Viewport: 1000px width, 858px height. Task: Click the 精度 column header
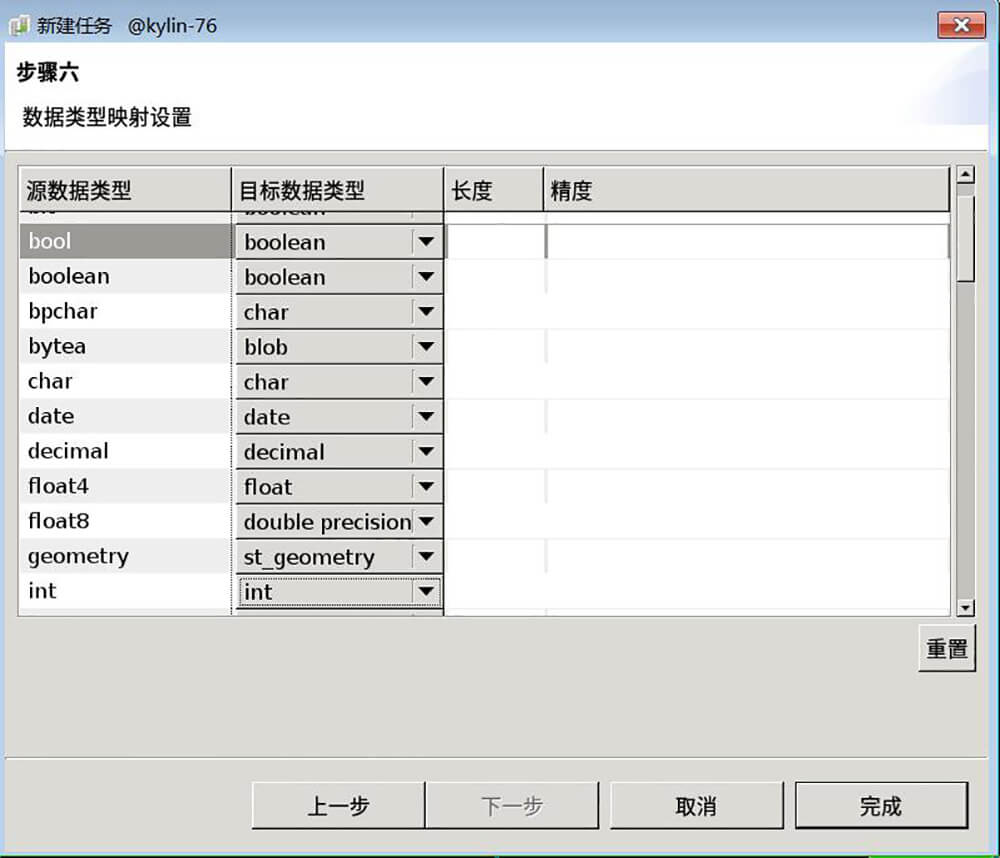tap(745, 190)
